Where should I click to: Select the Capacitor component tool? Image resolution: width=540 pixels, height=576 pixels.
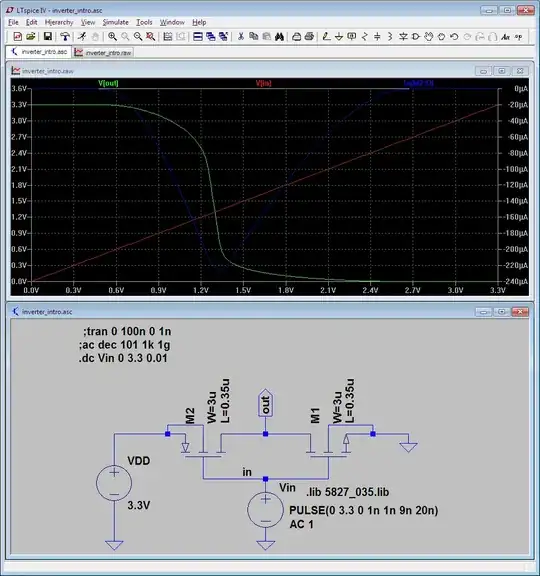(377, 36)
